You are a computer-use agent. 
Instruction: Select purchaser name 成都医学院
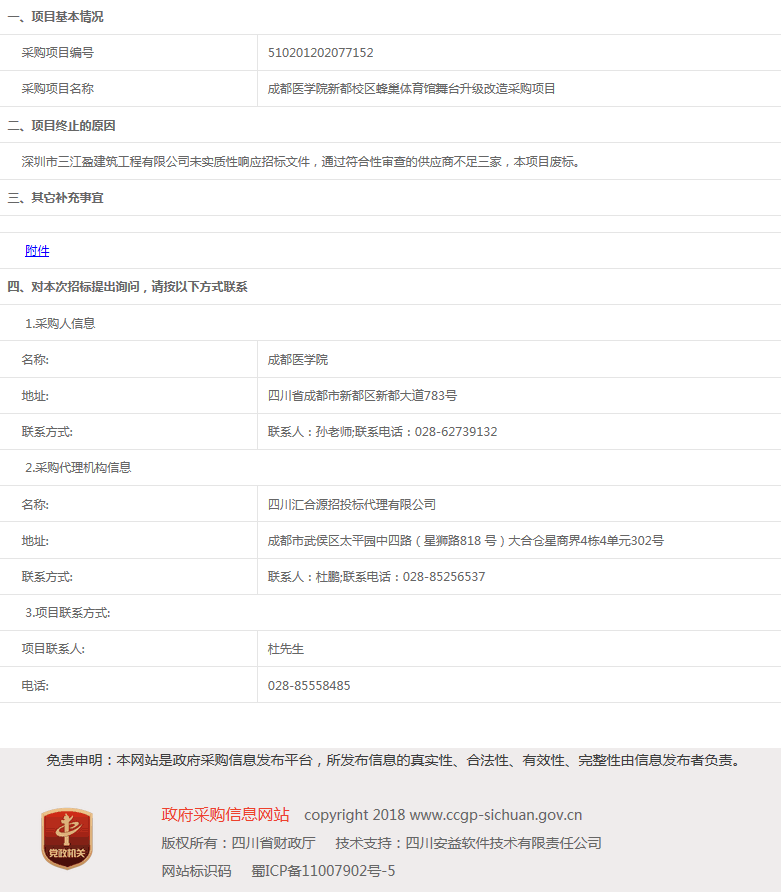[x=298, y=360]
